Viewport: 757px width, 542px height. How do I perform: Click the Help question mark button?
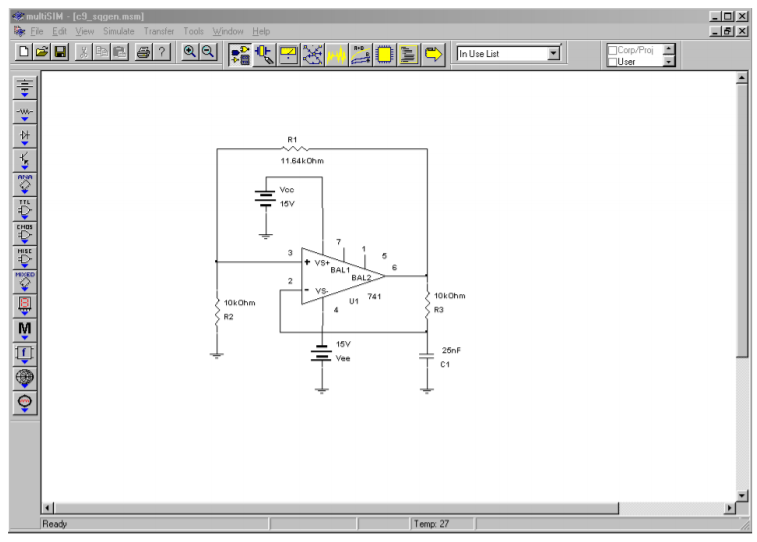(x=163, y=53)
